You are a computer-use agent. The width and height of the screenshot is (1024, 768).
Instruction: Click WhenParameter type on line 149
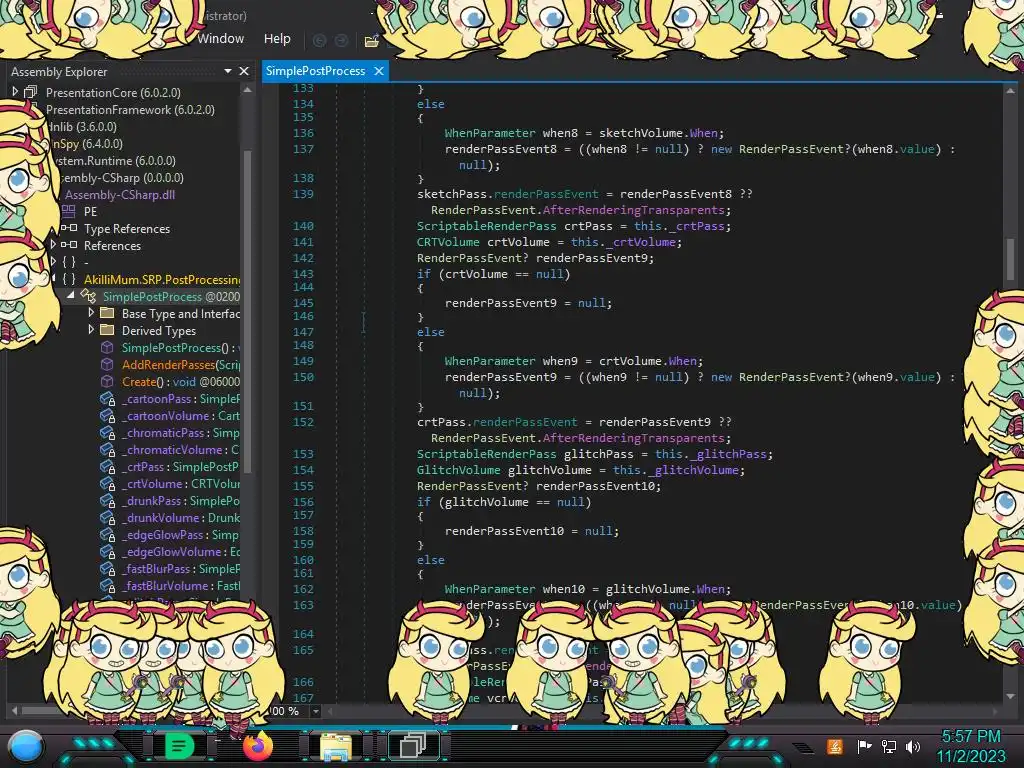tap(490, 360)
